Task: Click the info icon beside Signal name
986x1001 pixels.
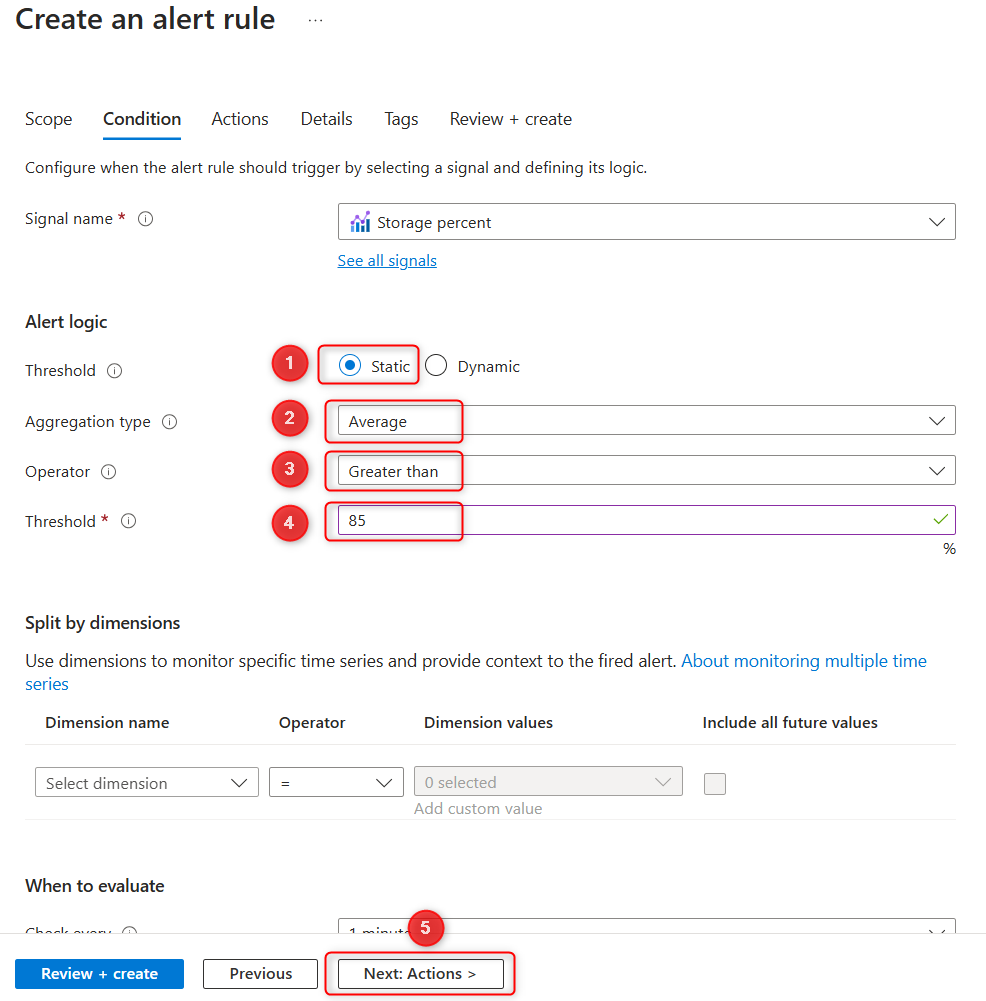Action: [145, 218]
